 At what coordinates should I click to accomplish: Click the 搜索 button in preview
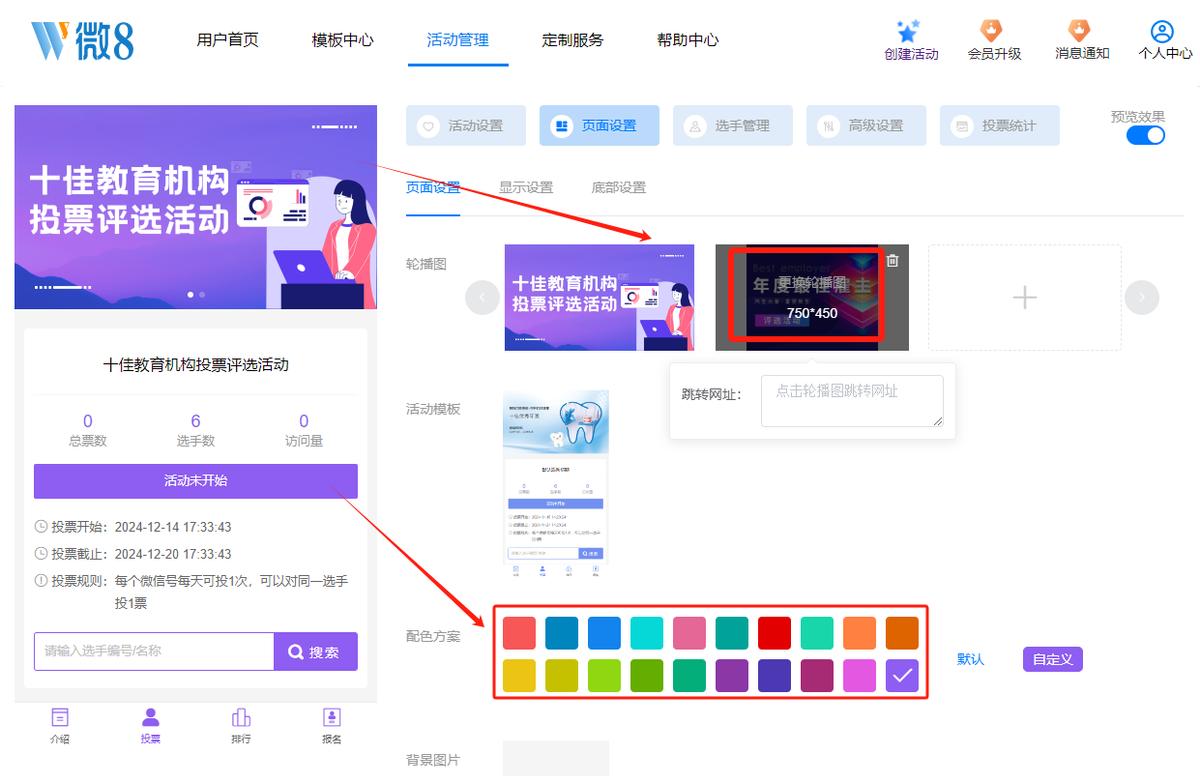tap(315, 652)
